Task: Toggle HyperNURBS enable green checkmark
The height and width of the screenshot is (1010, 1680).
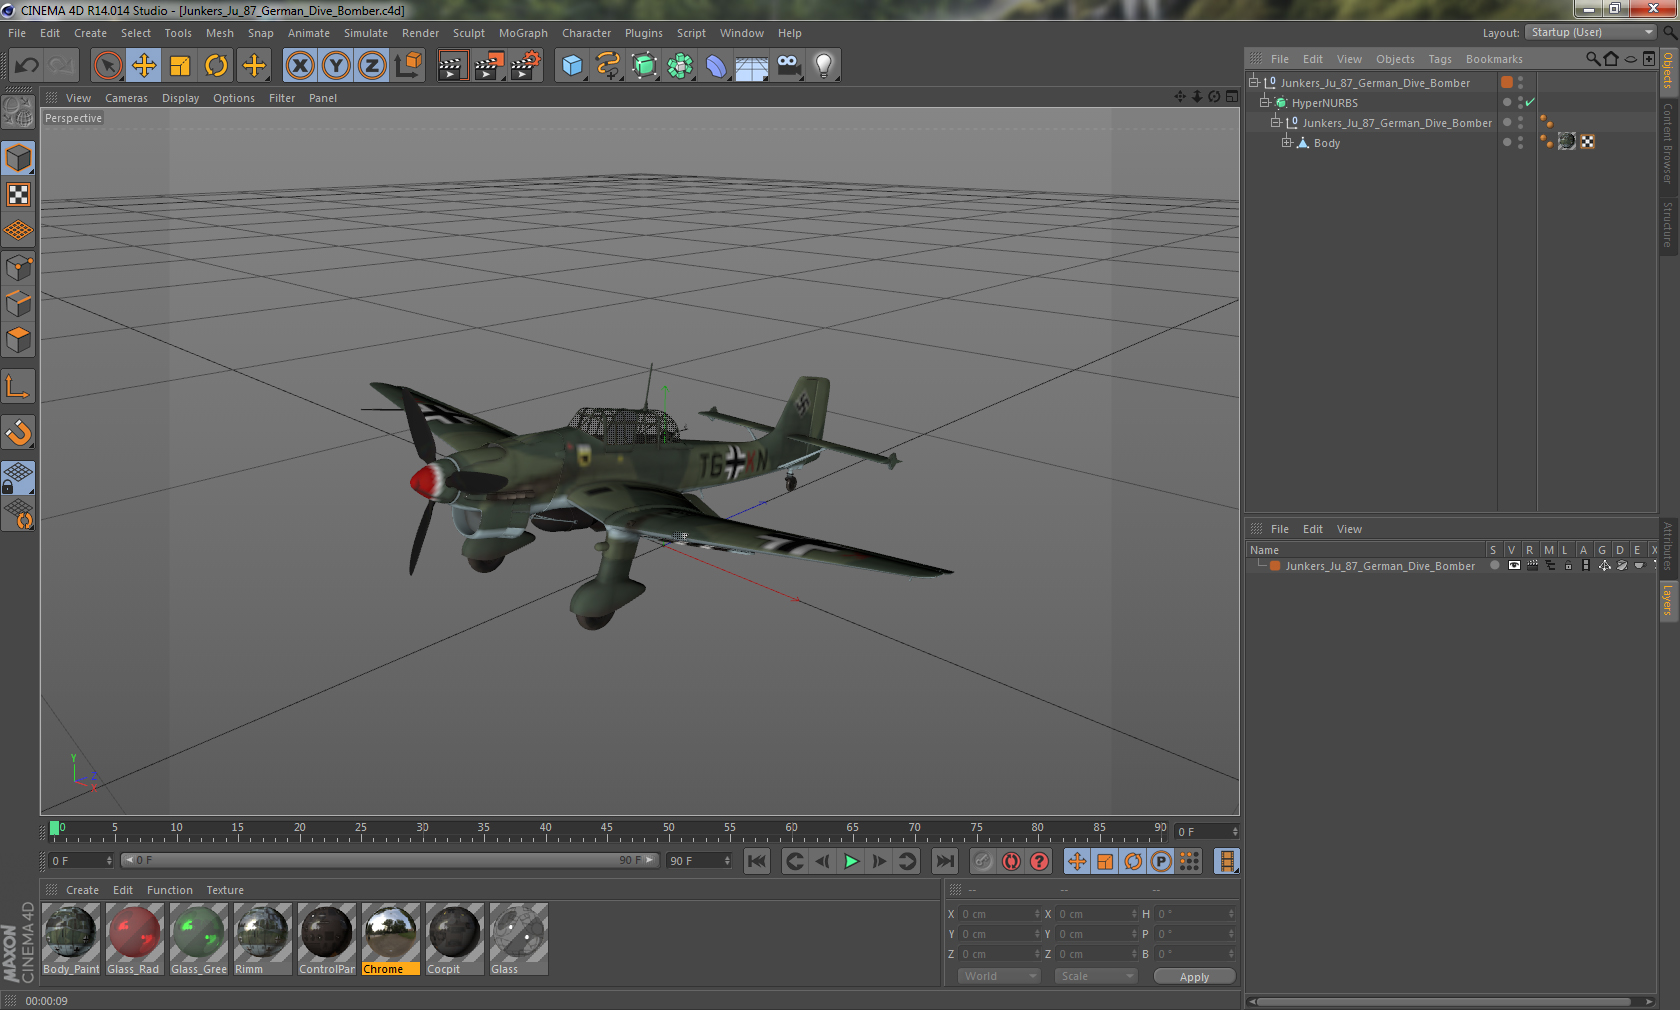Action: 1530,103
